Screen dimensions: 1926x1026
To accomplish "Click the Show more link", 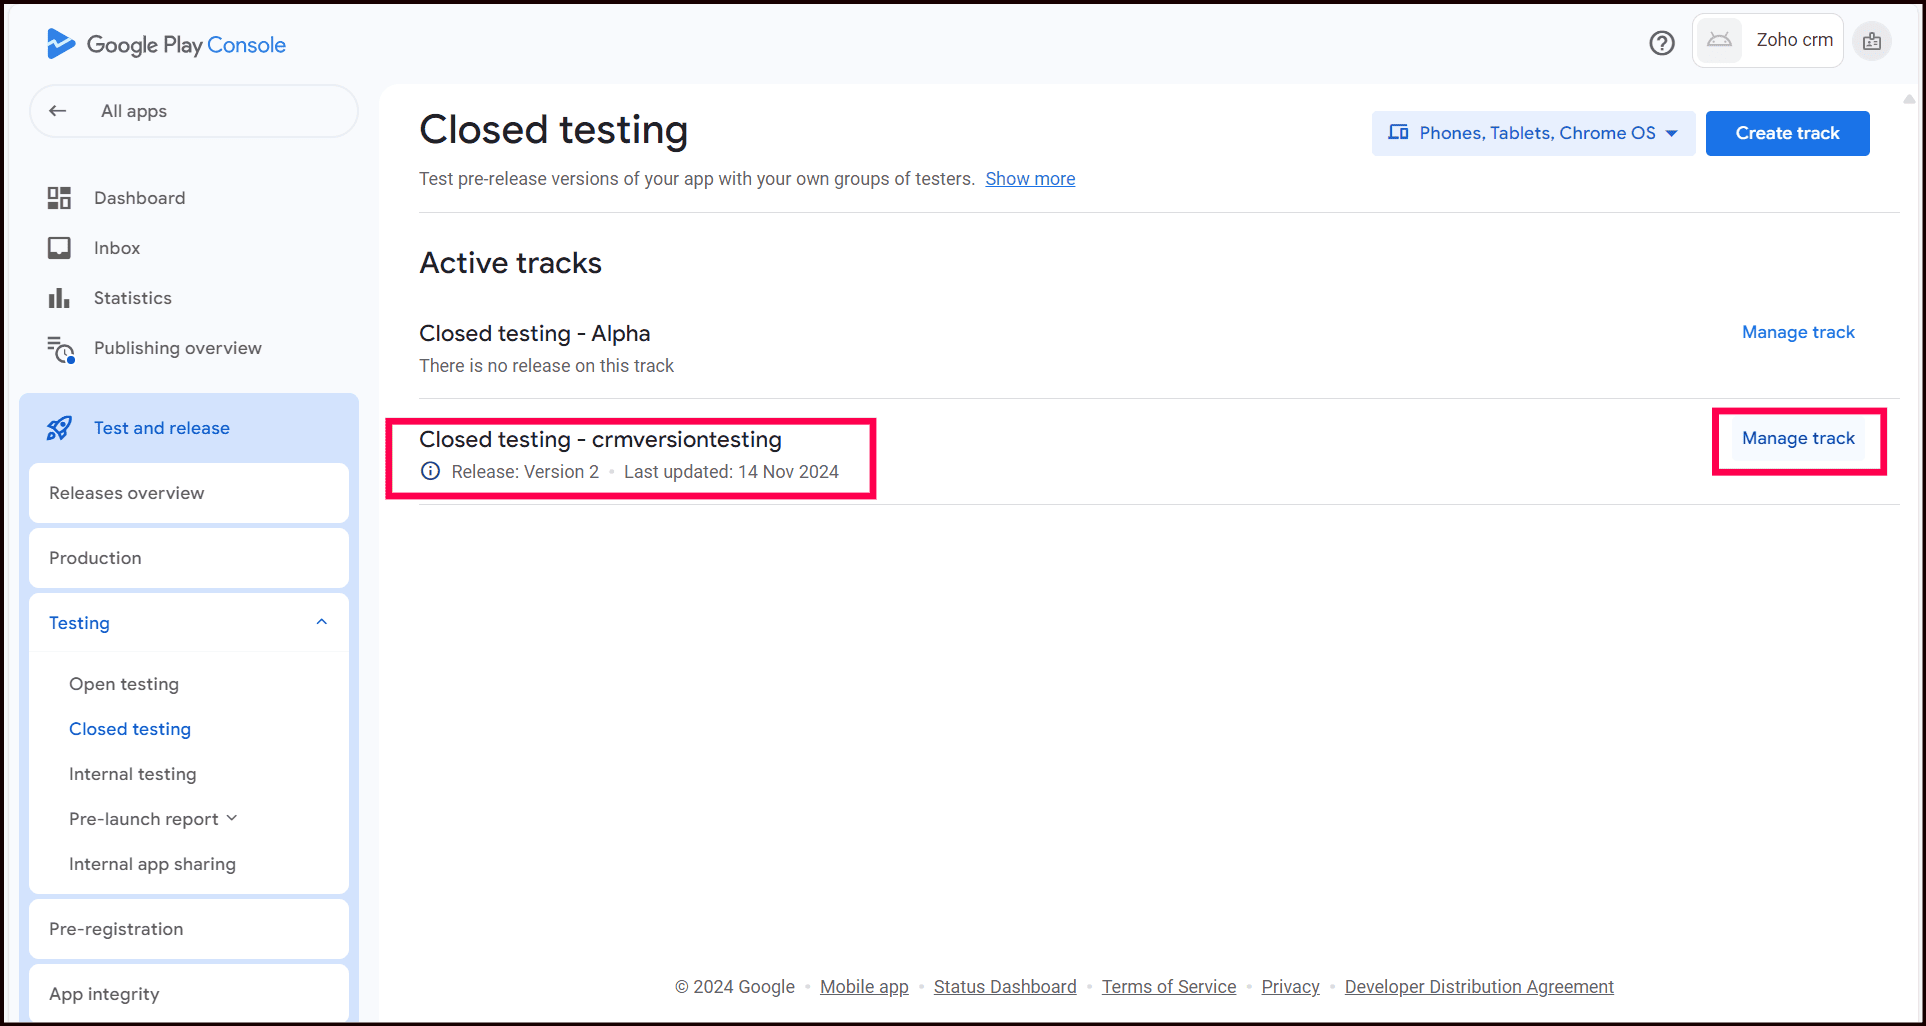I will tap(1030, 179).
